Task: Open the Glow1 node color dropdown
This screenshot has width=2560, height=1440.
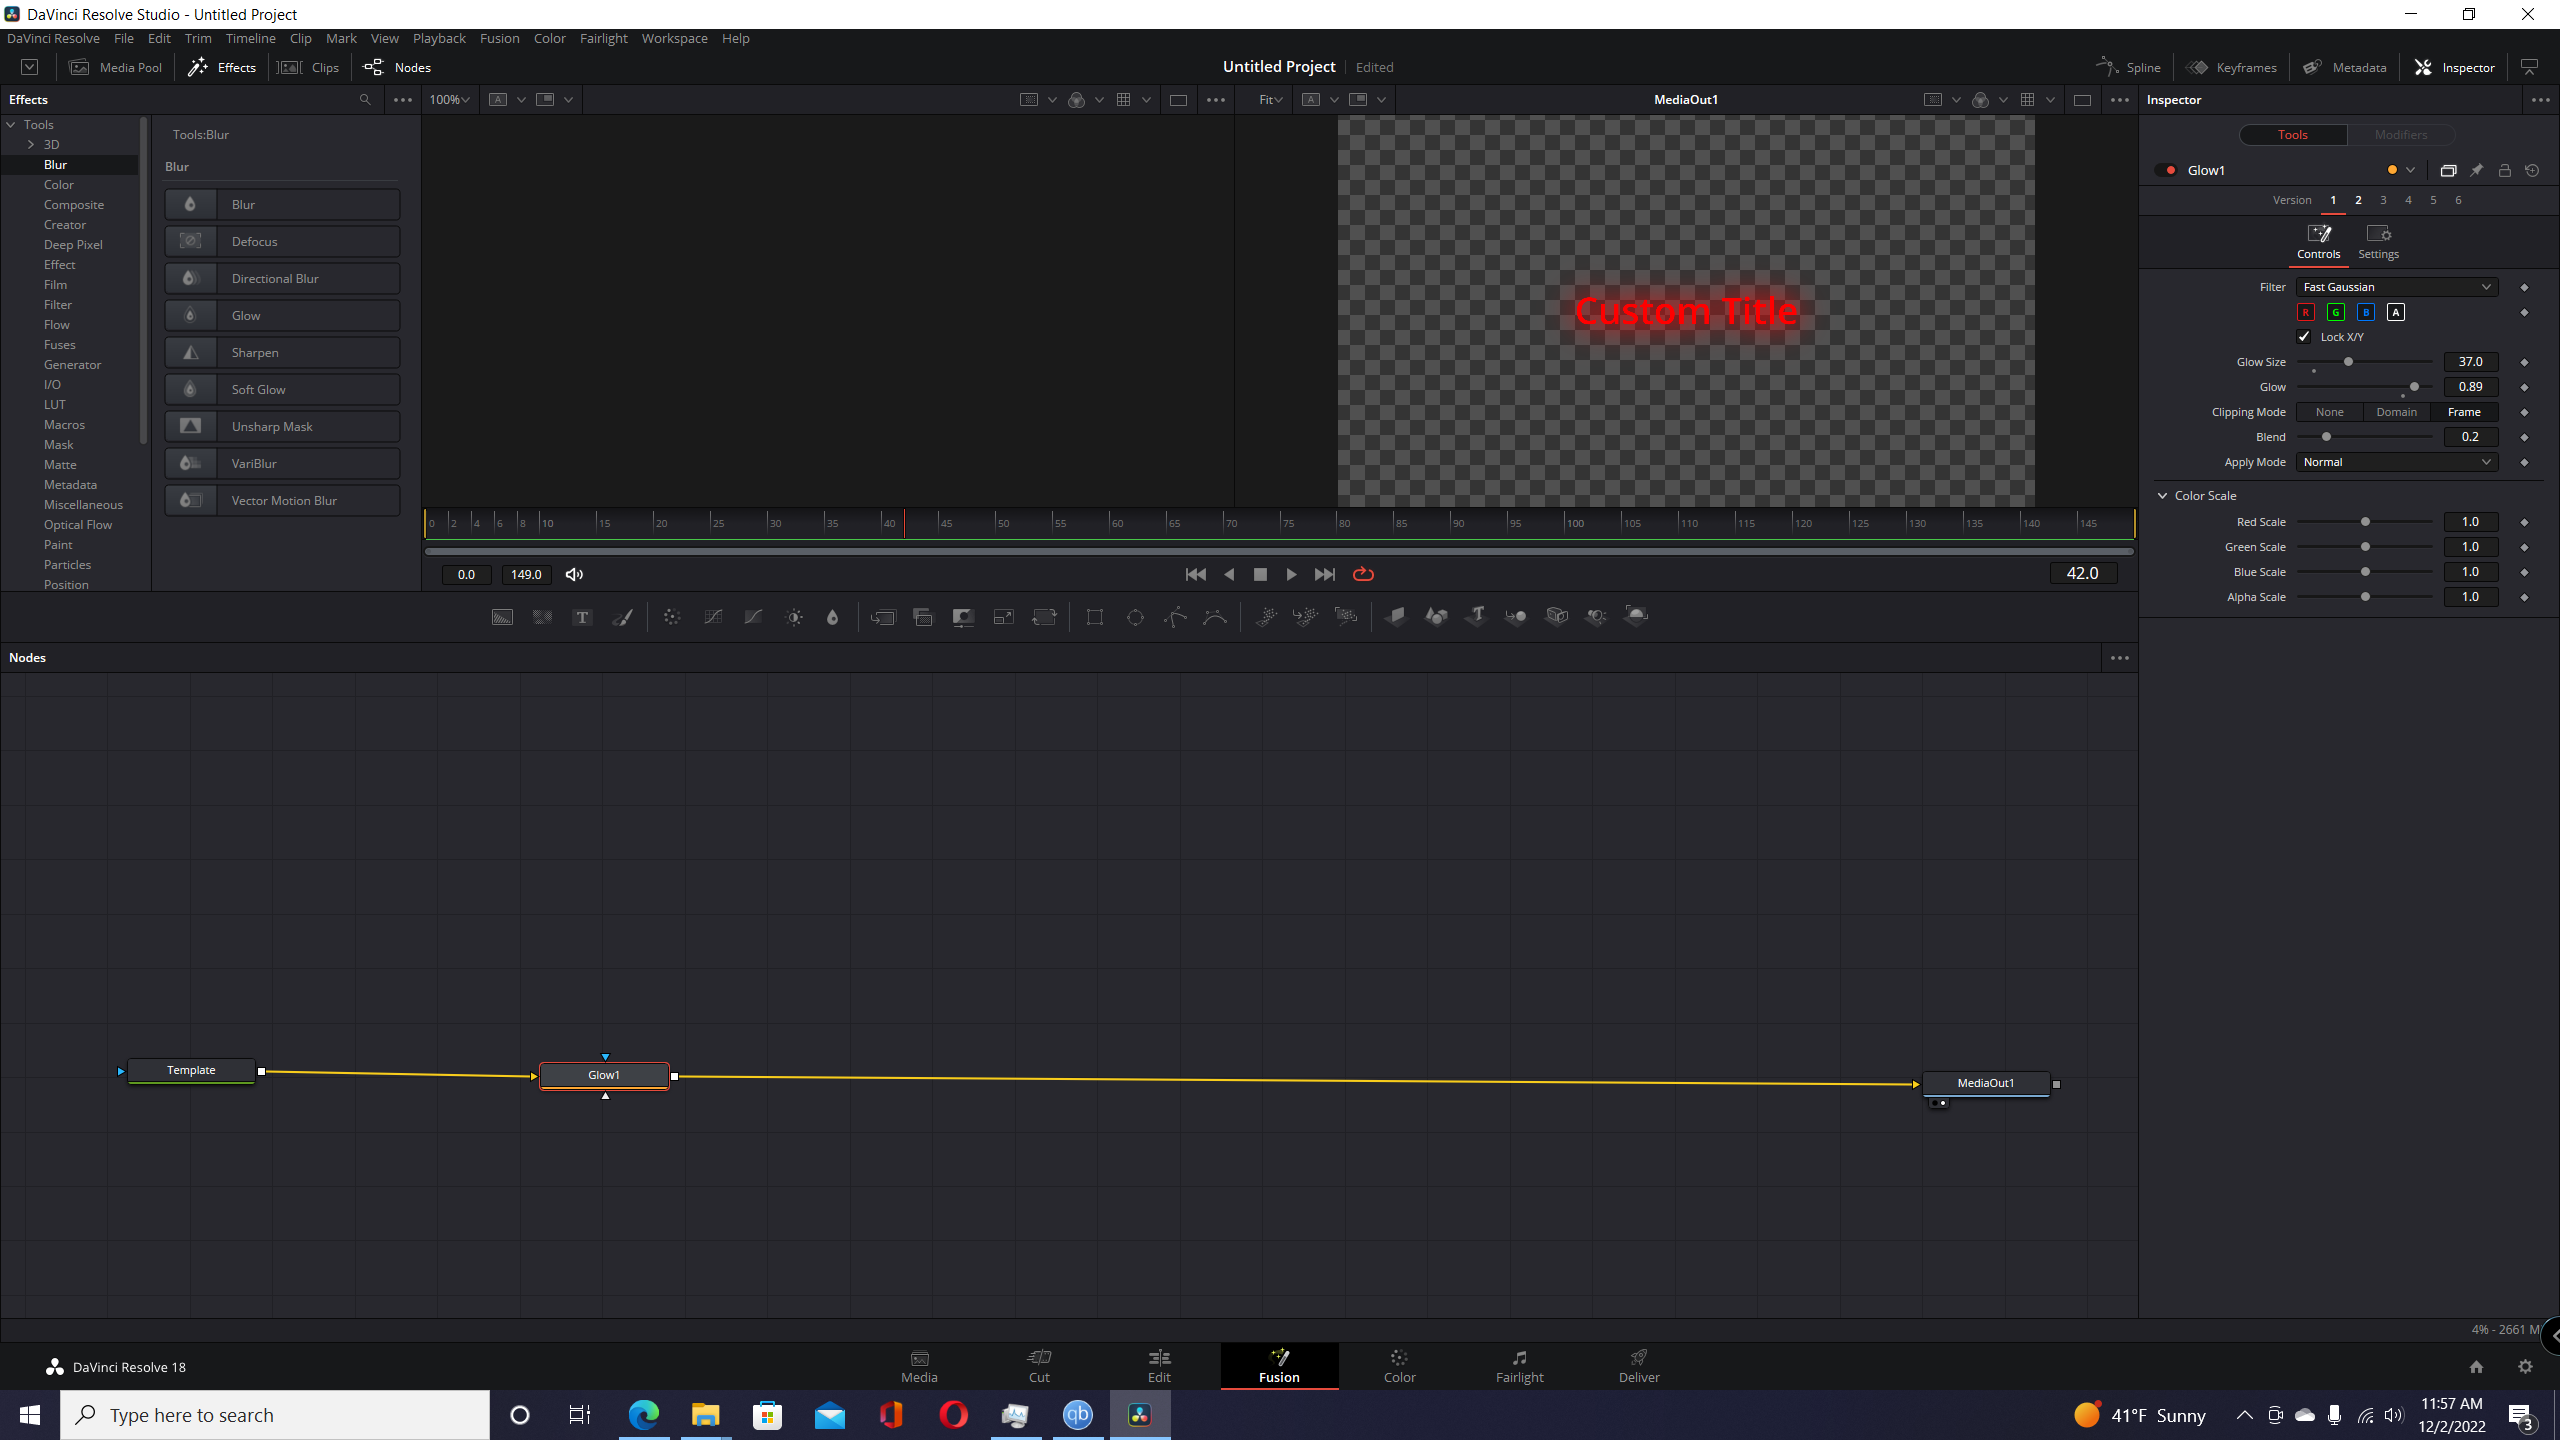Action: 2410,170
